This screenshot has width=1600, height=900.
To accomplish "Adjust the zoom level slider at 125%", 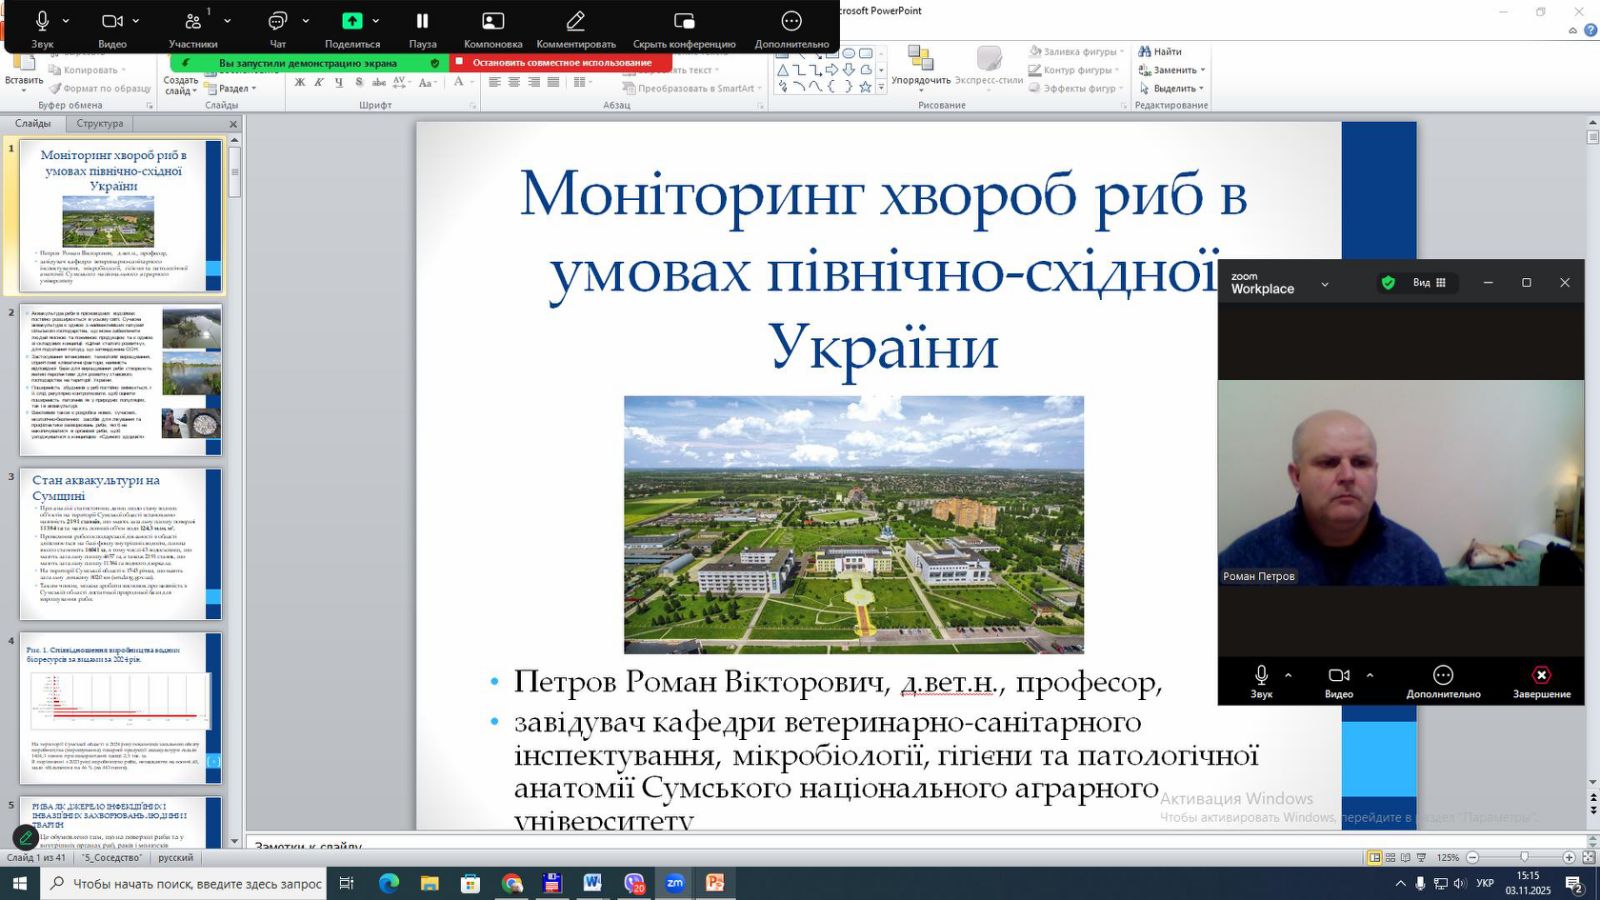I will (1523, 858).
